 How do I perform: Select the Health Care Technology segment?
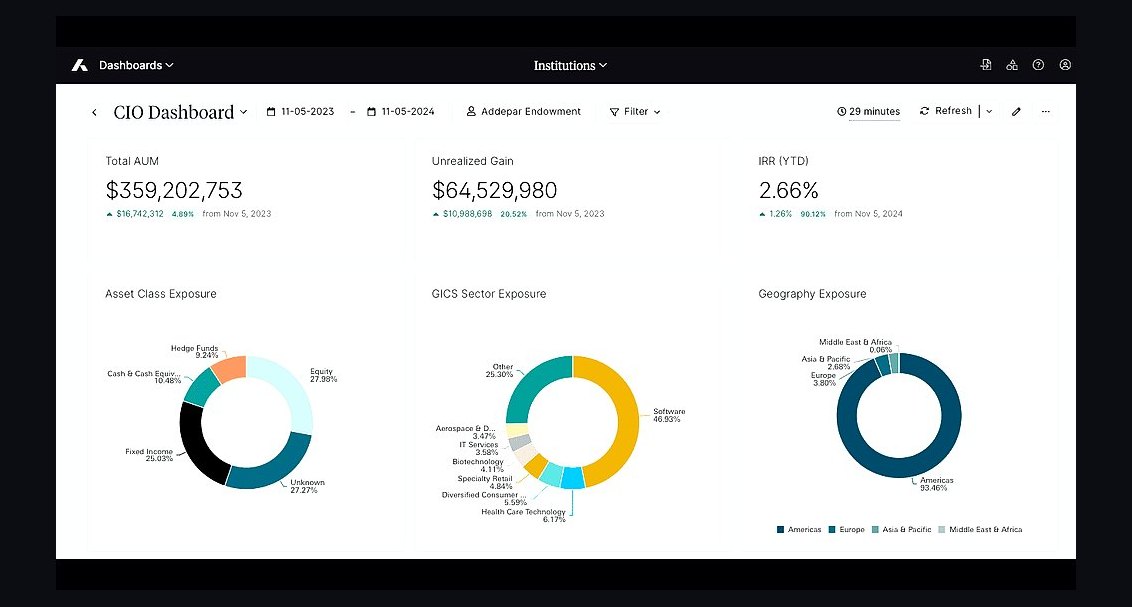[573, 479]
